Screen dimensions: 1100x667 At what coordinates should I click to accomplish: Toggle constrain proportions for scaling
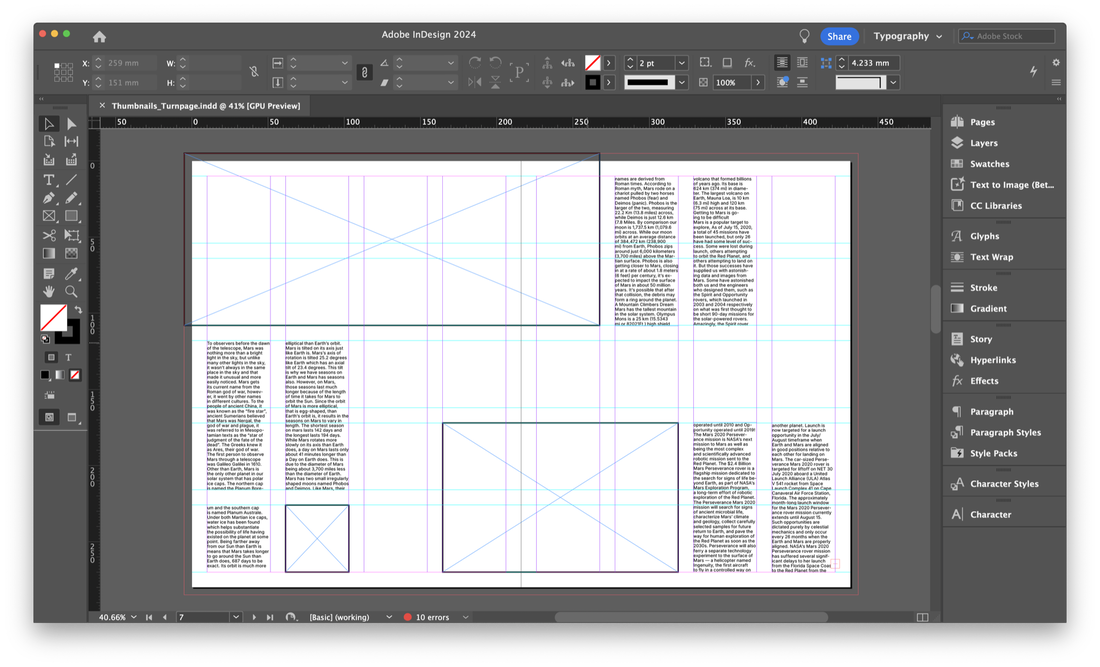tap(364, 72)
